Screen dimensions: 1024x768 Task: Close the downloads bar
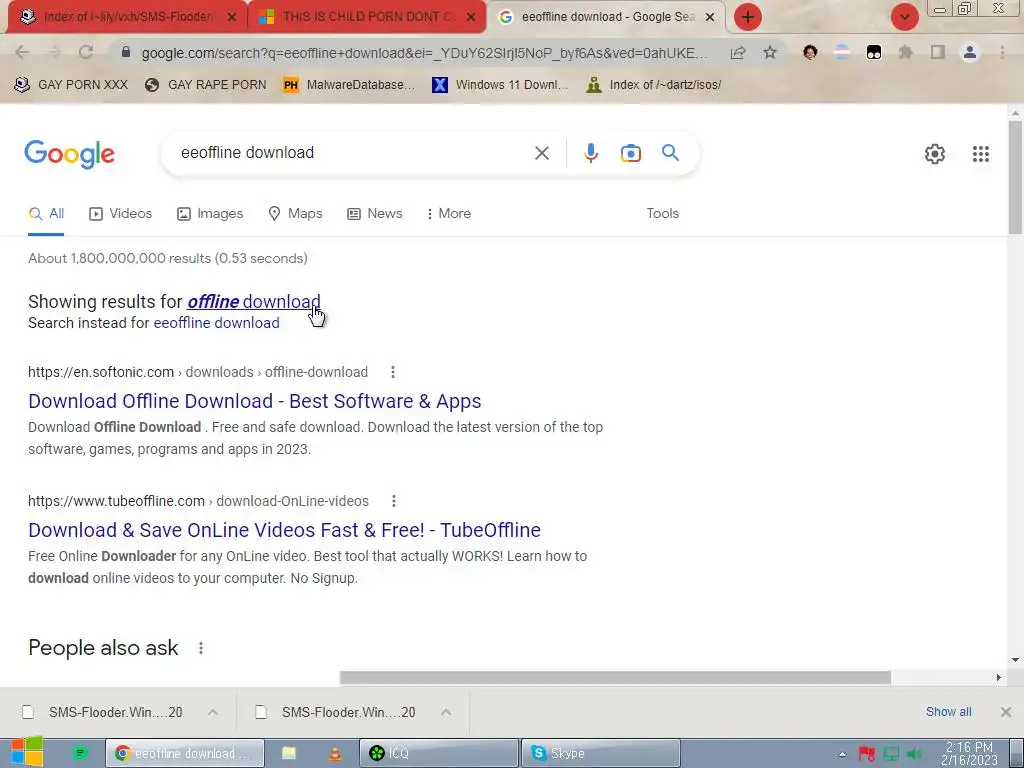(x=1006, y=712)
